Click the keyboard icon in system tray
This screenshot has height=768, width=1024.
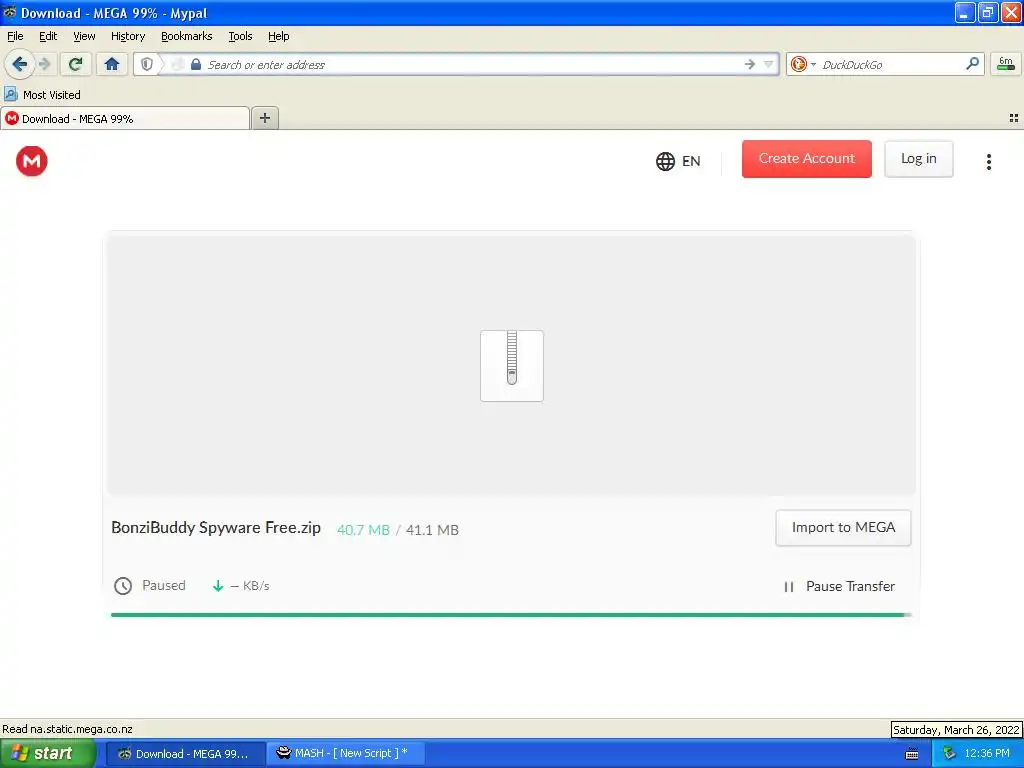pyautogui.click(x=912, y=754)
